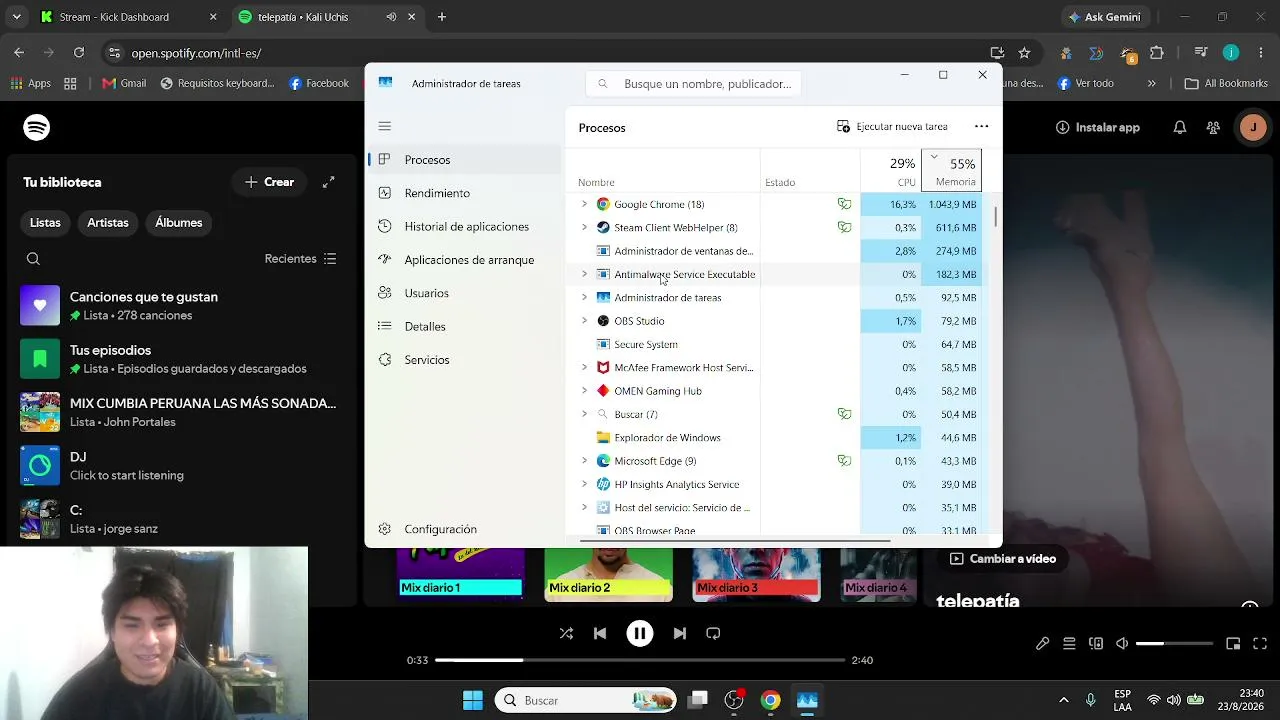Select the Procesos tab in Task Manager

465,160
